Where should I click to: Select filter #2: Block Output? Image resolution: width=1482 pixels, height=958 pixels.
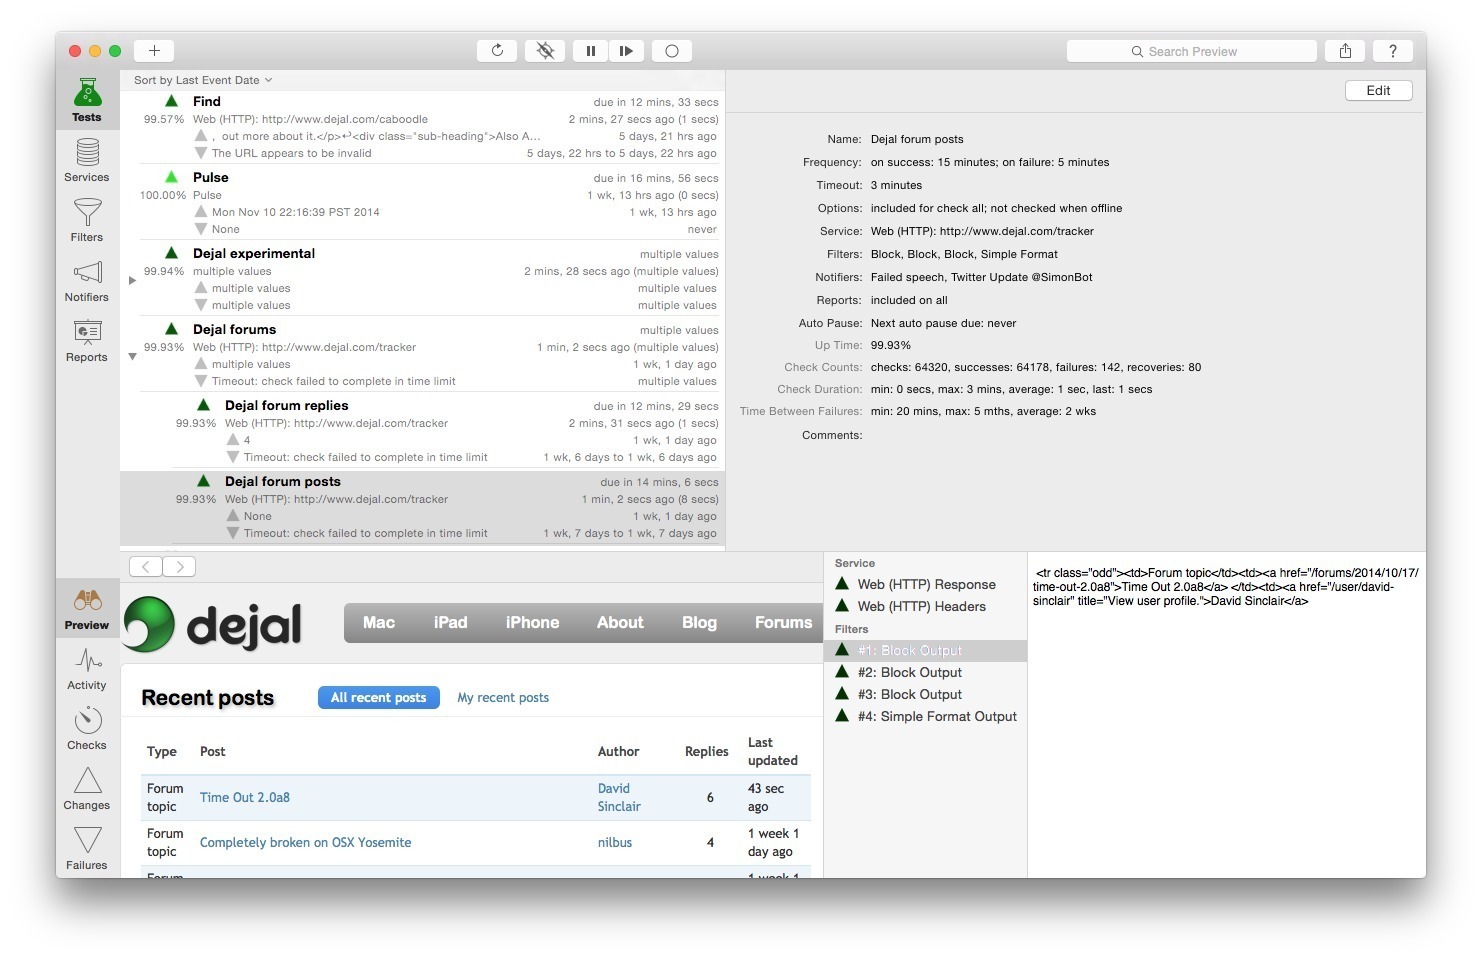pyautogui.click(x=925, y=672)
